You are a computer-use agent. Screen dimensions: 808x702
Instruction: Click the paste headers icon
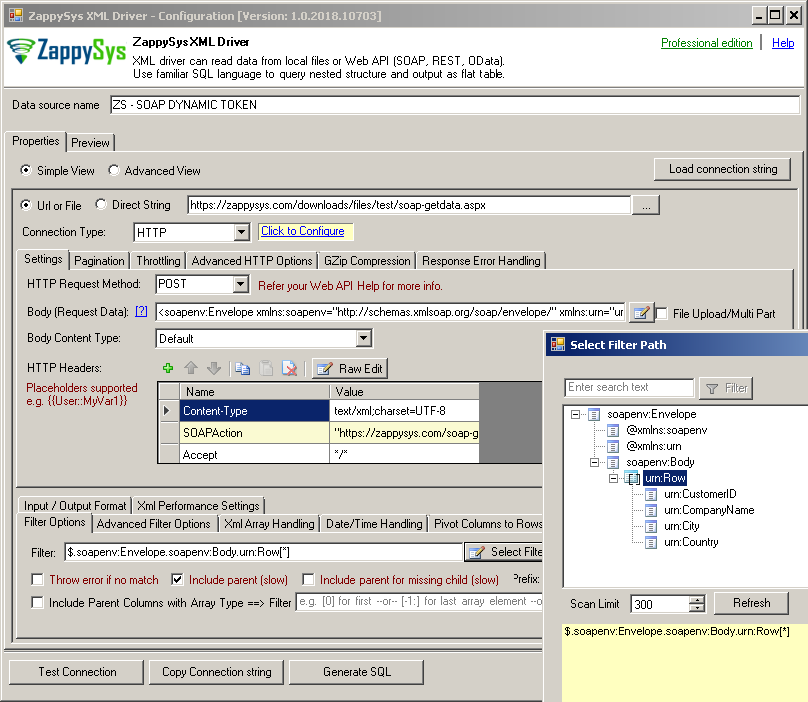[x=266, y=368]
